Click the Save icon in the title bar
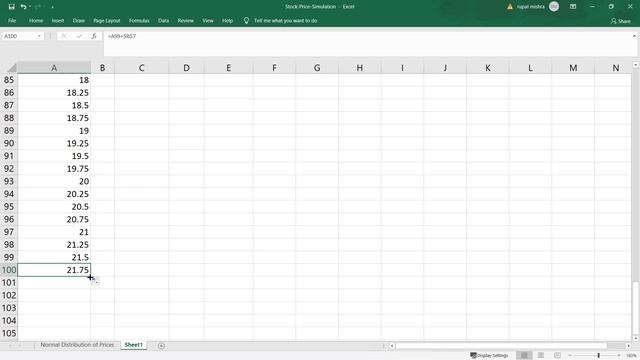This screenshot has width=640, height=360. [x=11, y=7]
